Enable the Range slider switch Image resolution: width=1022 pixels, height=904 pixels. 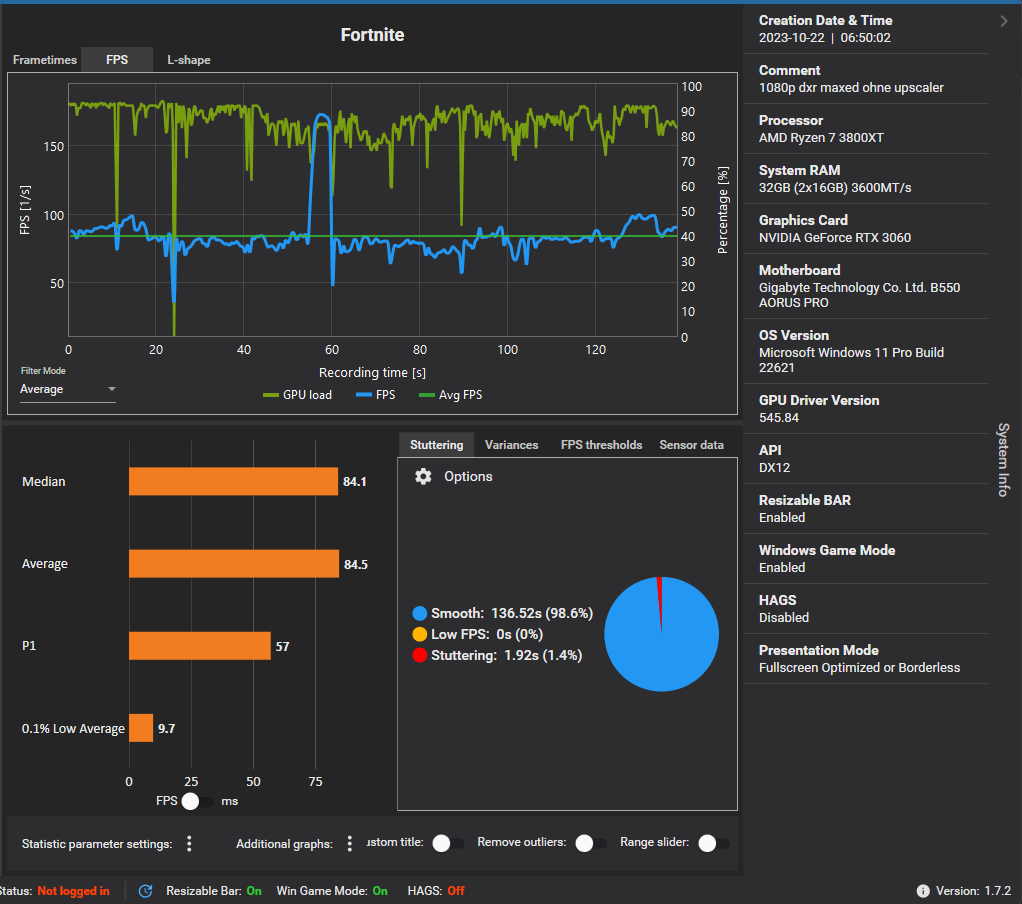[714, 843]
